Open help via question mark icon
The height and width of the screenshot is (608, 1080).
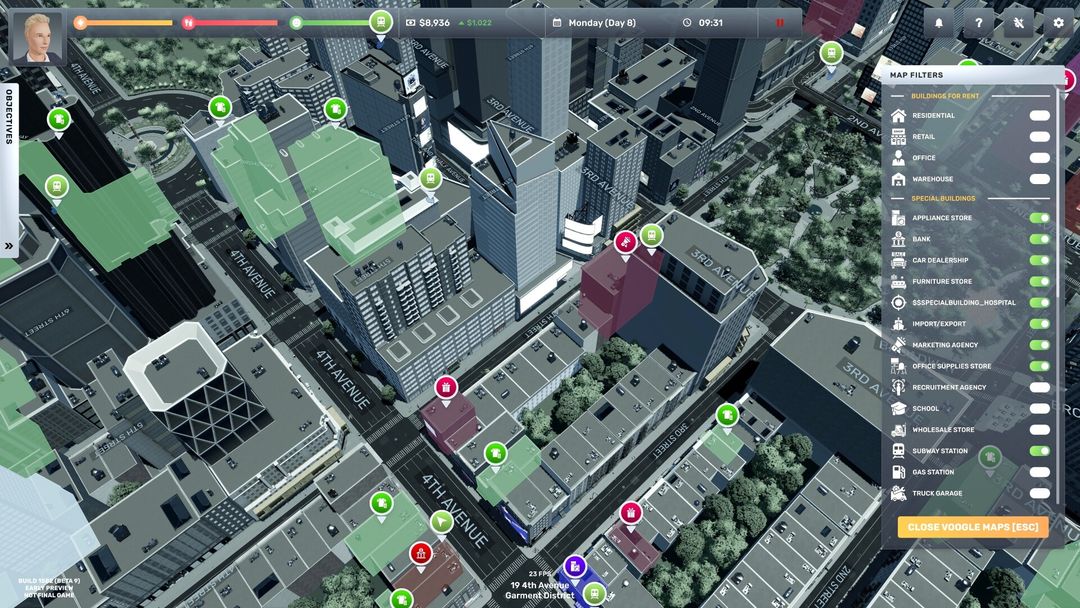[978, 23]
